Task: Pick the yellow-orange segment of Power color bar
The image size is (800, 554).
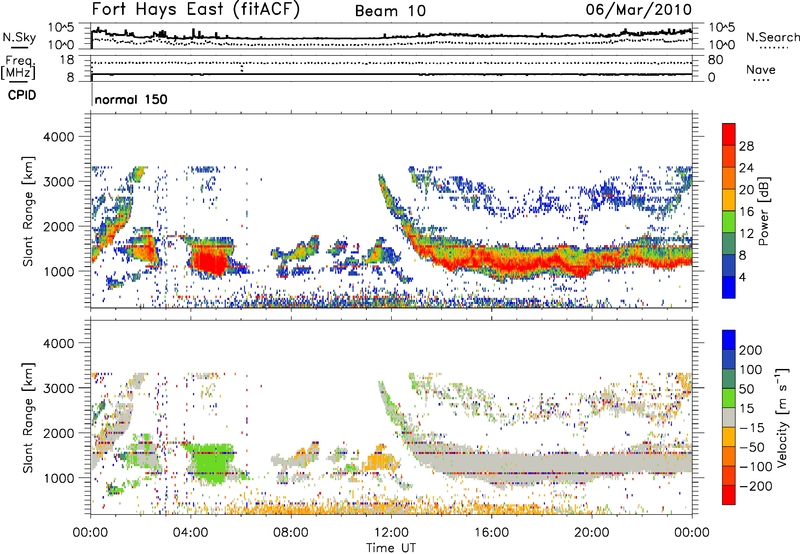Action: click(x=729, y=200)
